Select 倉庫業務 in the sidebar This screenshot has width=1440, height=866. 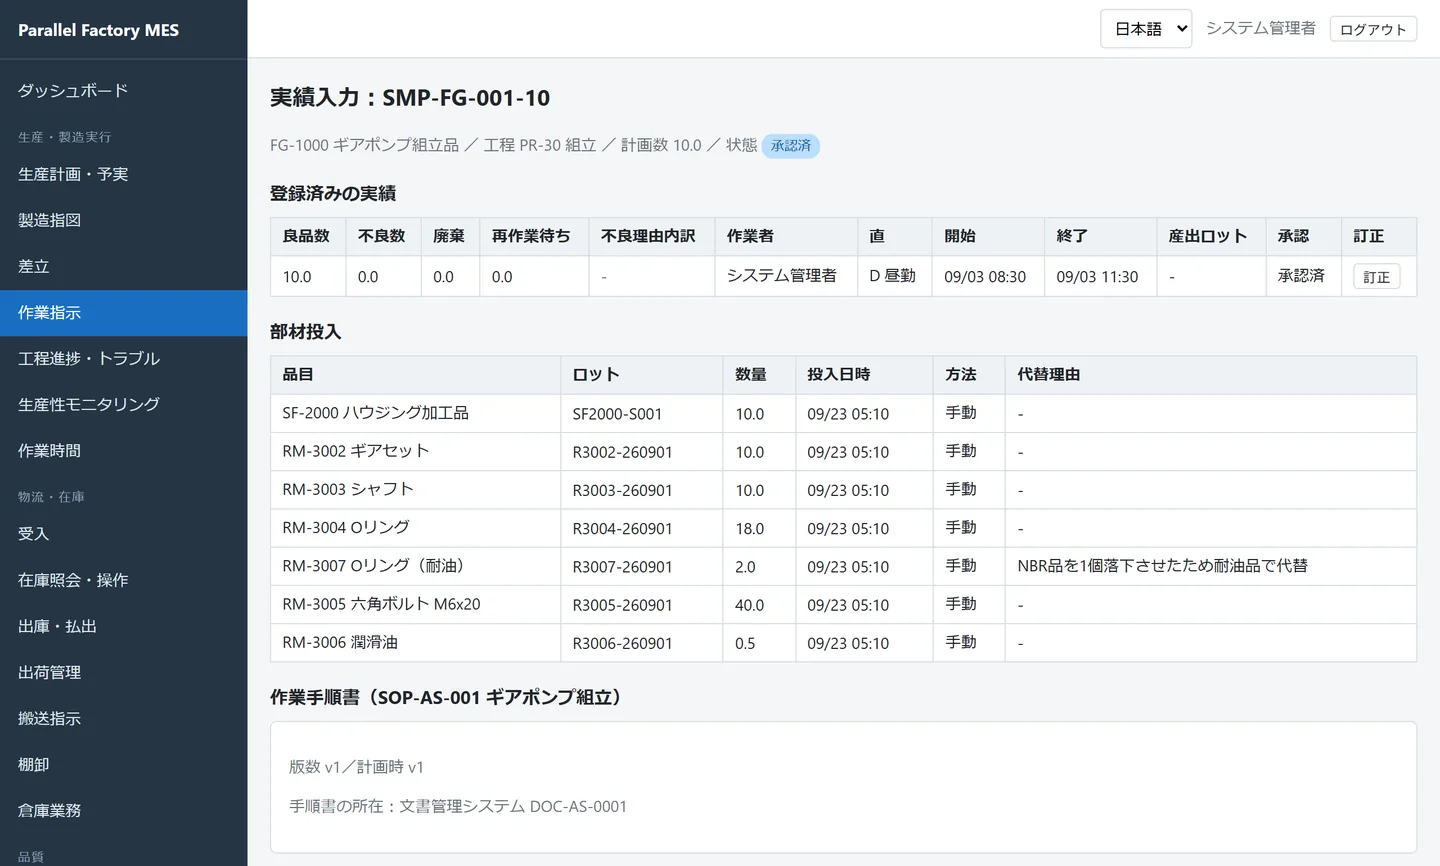pos(124,810)
